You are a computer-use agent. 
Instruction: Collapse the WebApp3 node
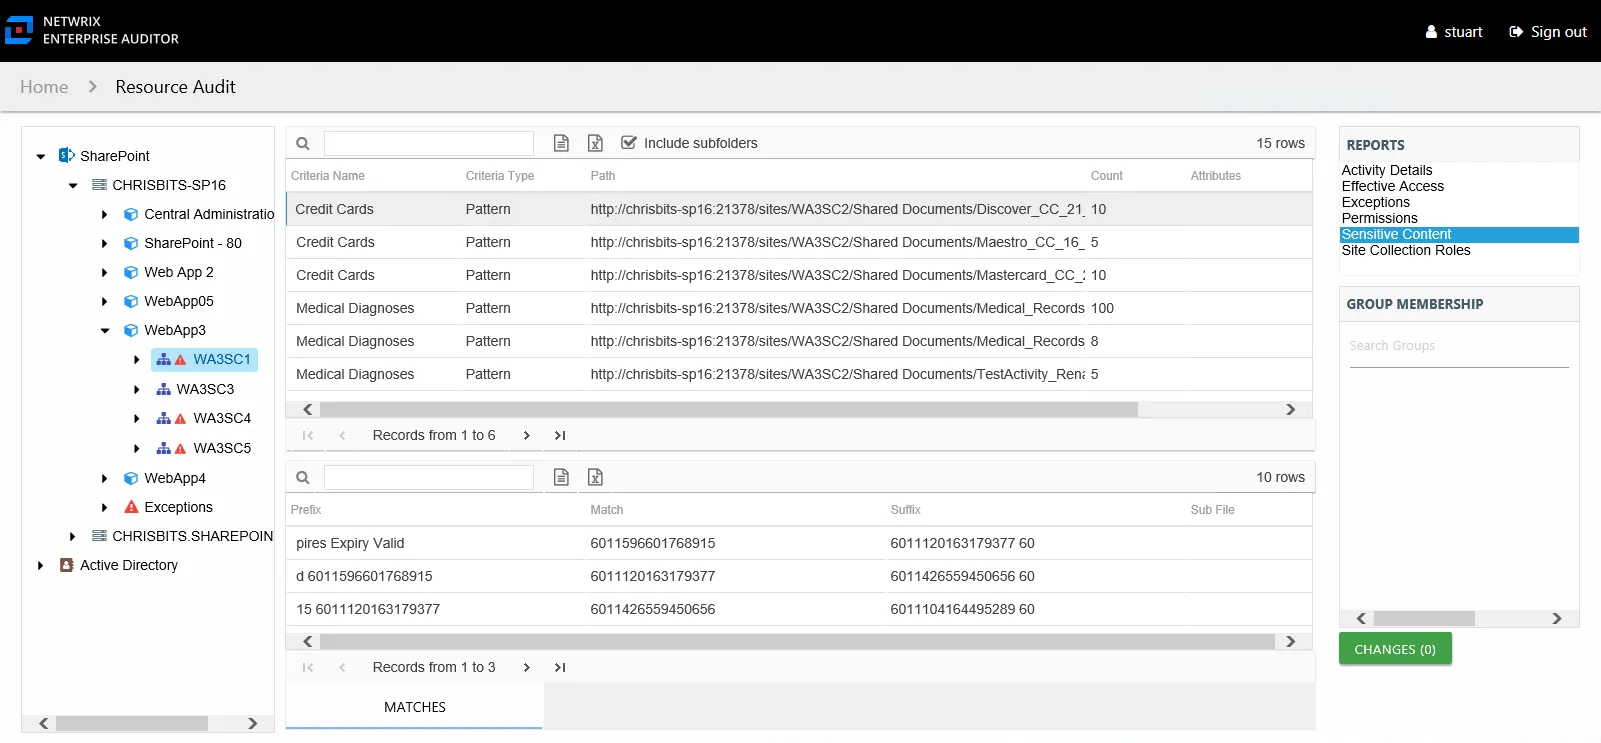[105, 330]
